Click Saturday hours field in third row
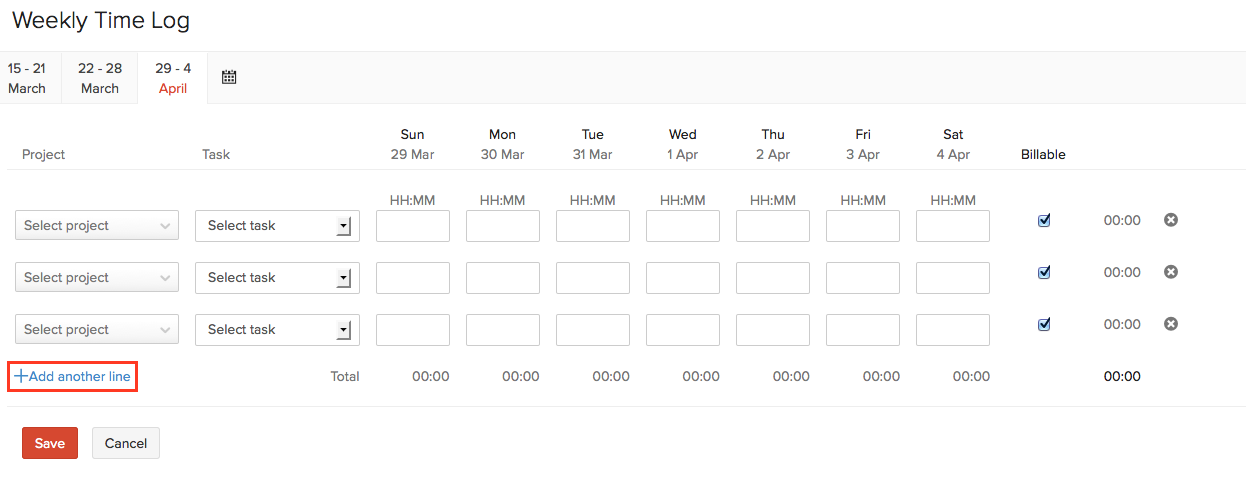This screenshot has height=482, width=1246. point(953,330)
